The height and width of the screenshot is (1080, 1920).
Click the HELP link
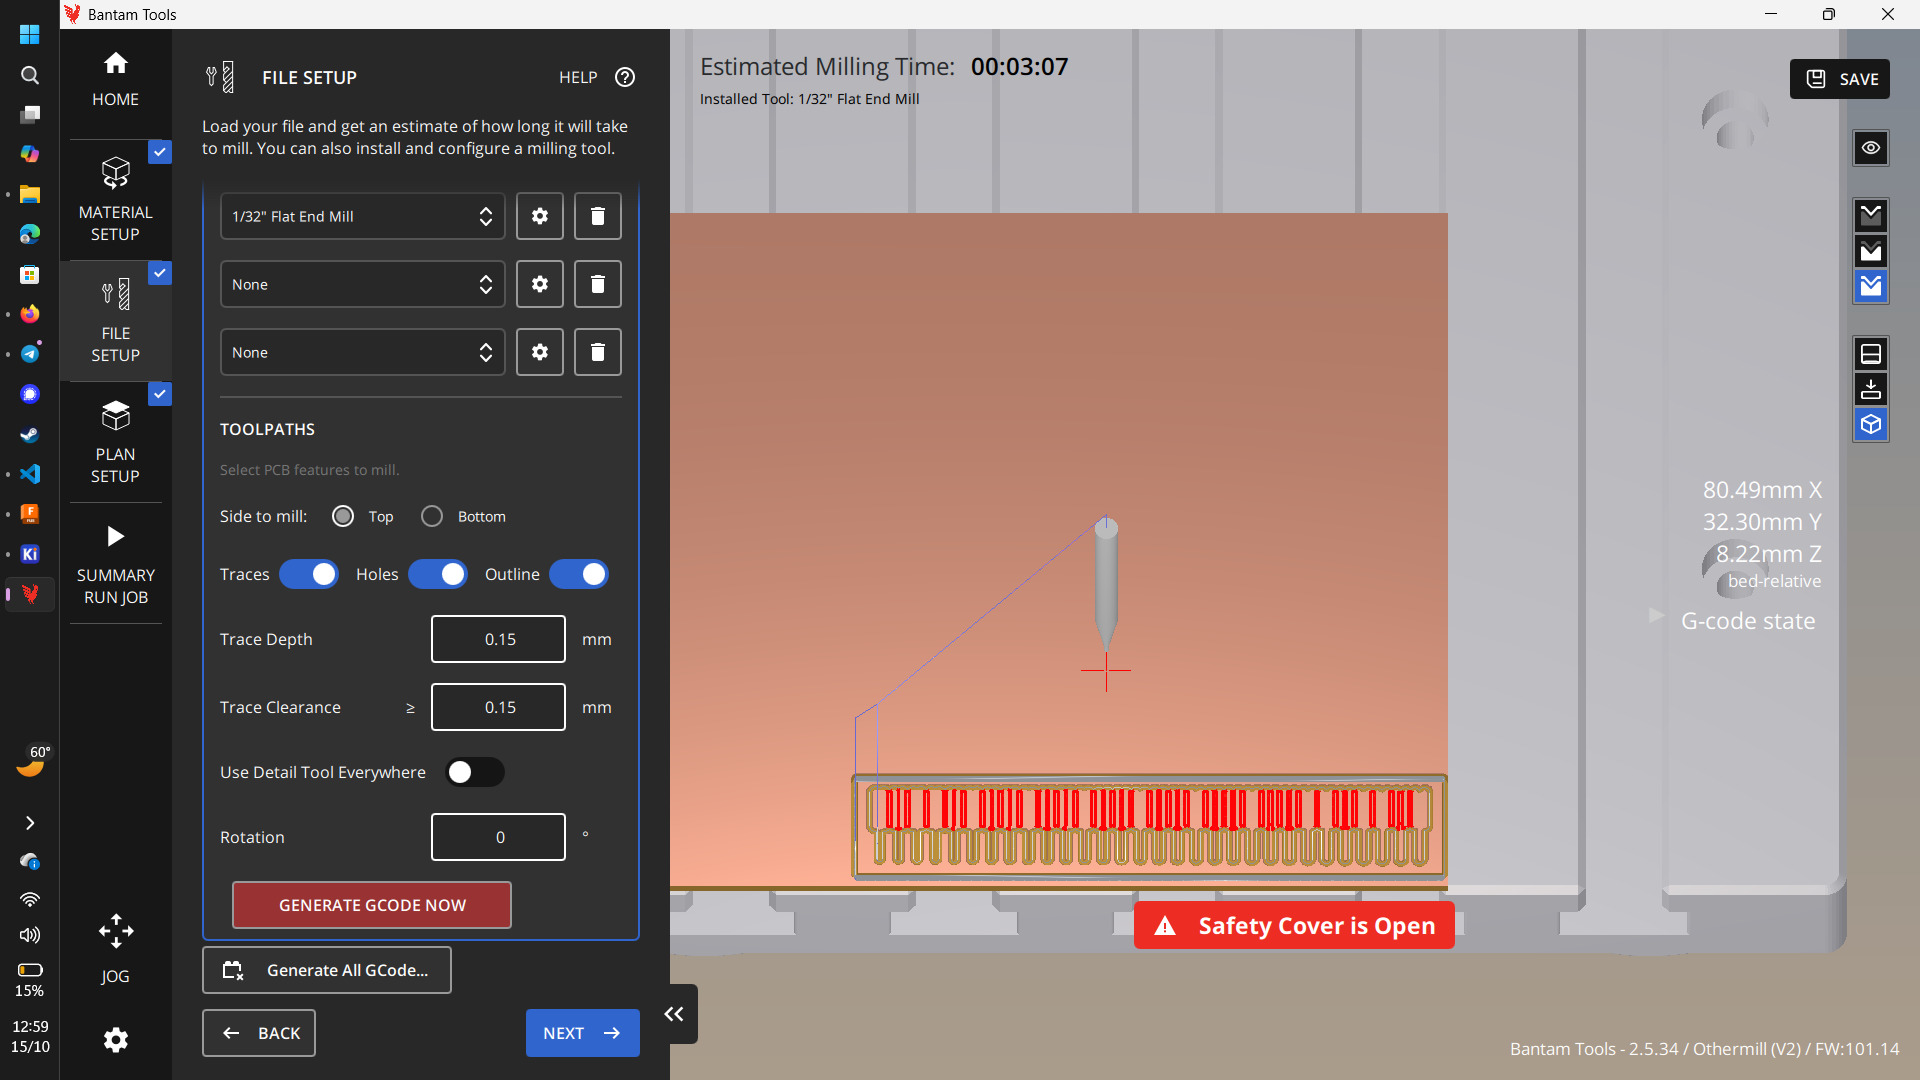click(x=578, y=77)
